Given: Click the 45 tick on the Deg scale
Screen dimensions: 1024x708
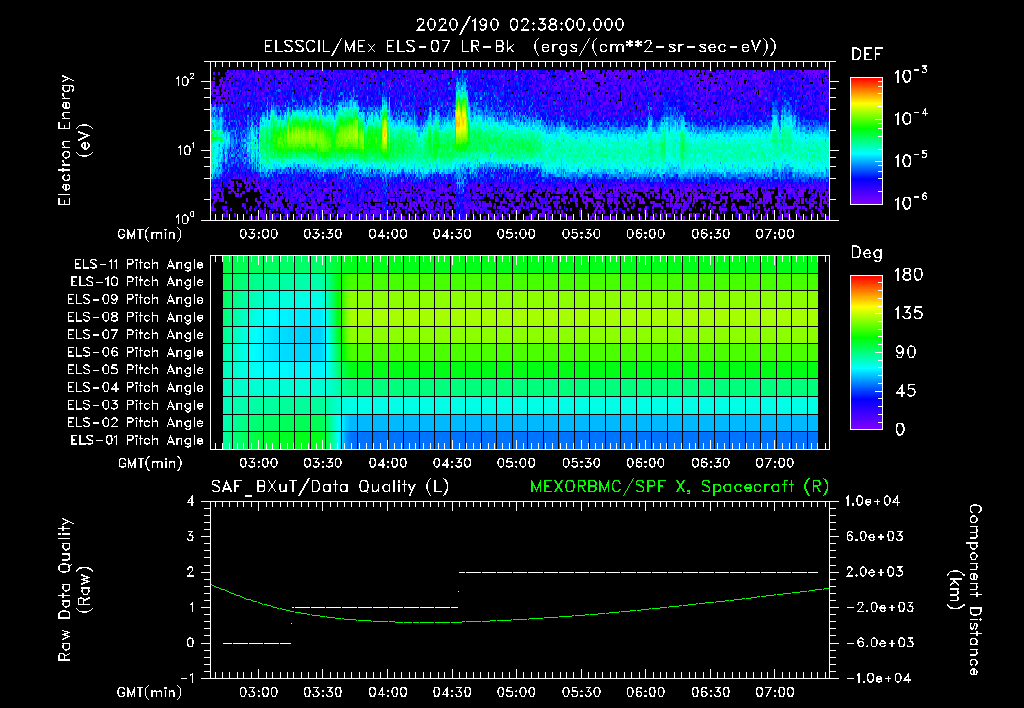Looking at the screenshot, I should coord(906,391).
